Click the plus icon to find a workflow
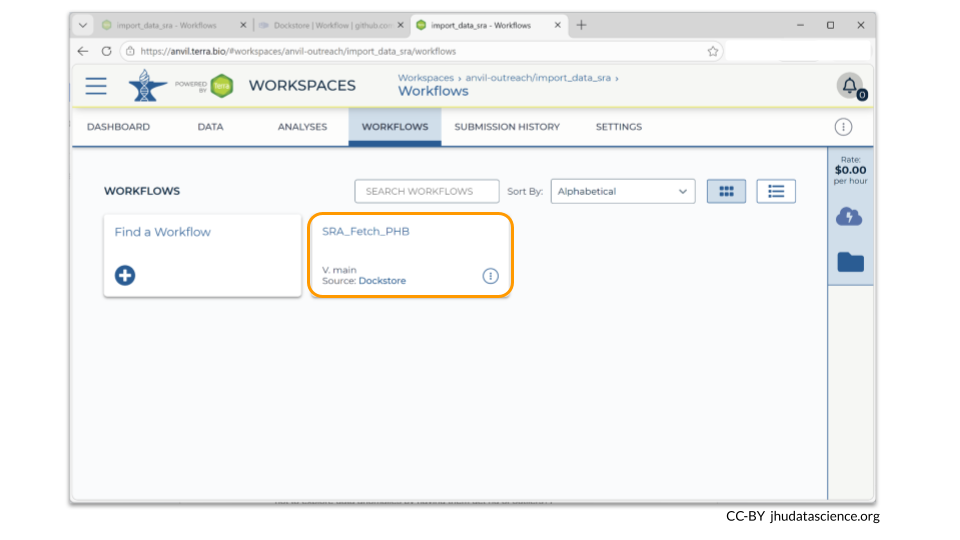The image size is (960, 540). 125,276
